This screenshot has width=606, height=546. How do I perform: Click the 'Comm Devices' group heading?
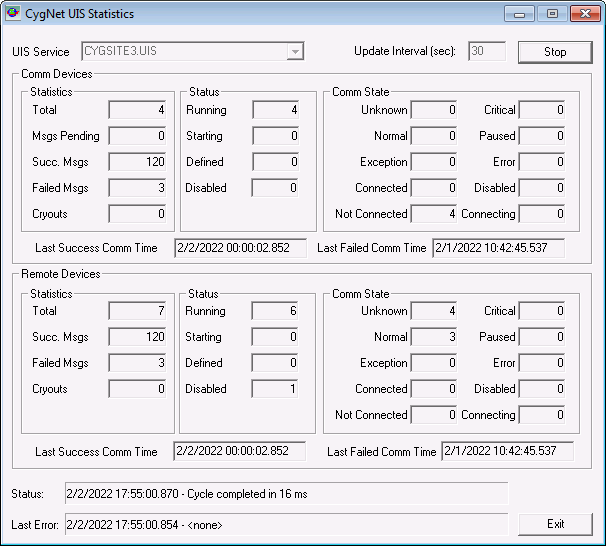coord(57,74)
